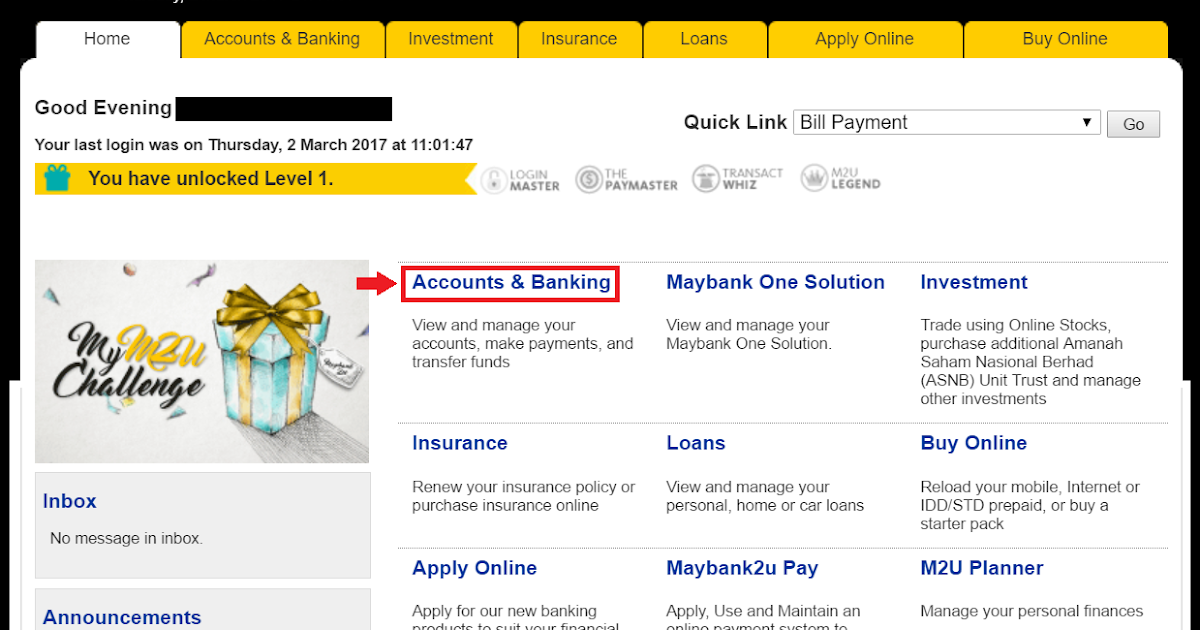1200x630 pixels.
Task: Click the Announcements heading
Action: (x=122, y=618)
